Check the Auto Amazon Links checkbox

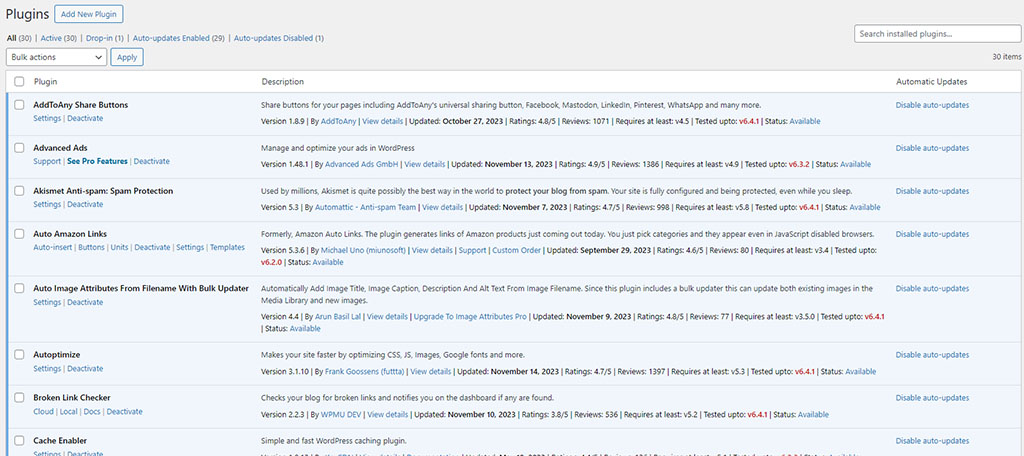click(x=20, y=234)
